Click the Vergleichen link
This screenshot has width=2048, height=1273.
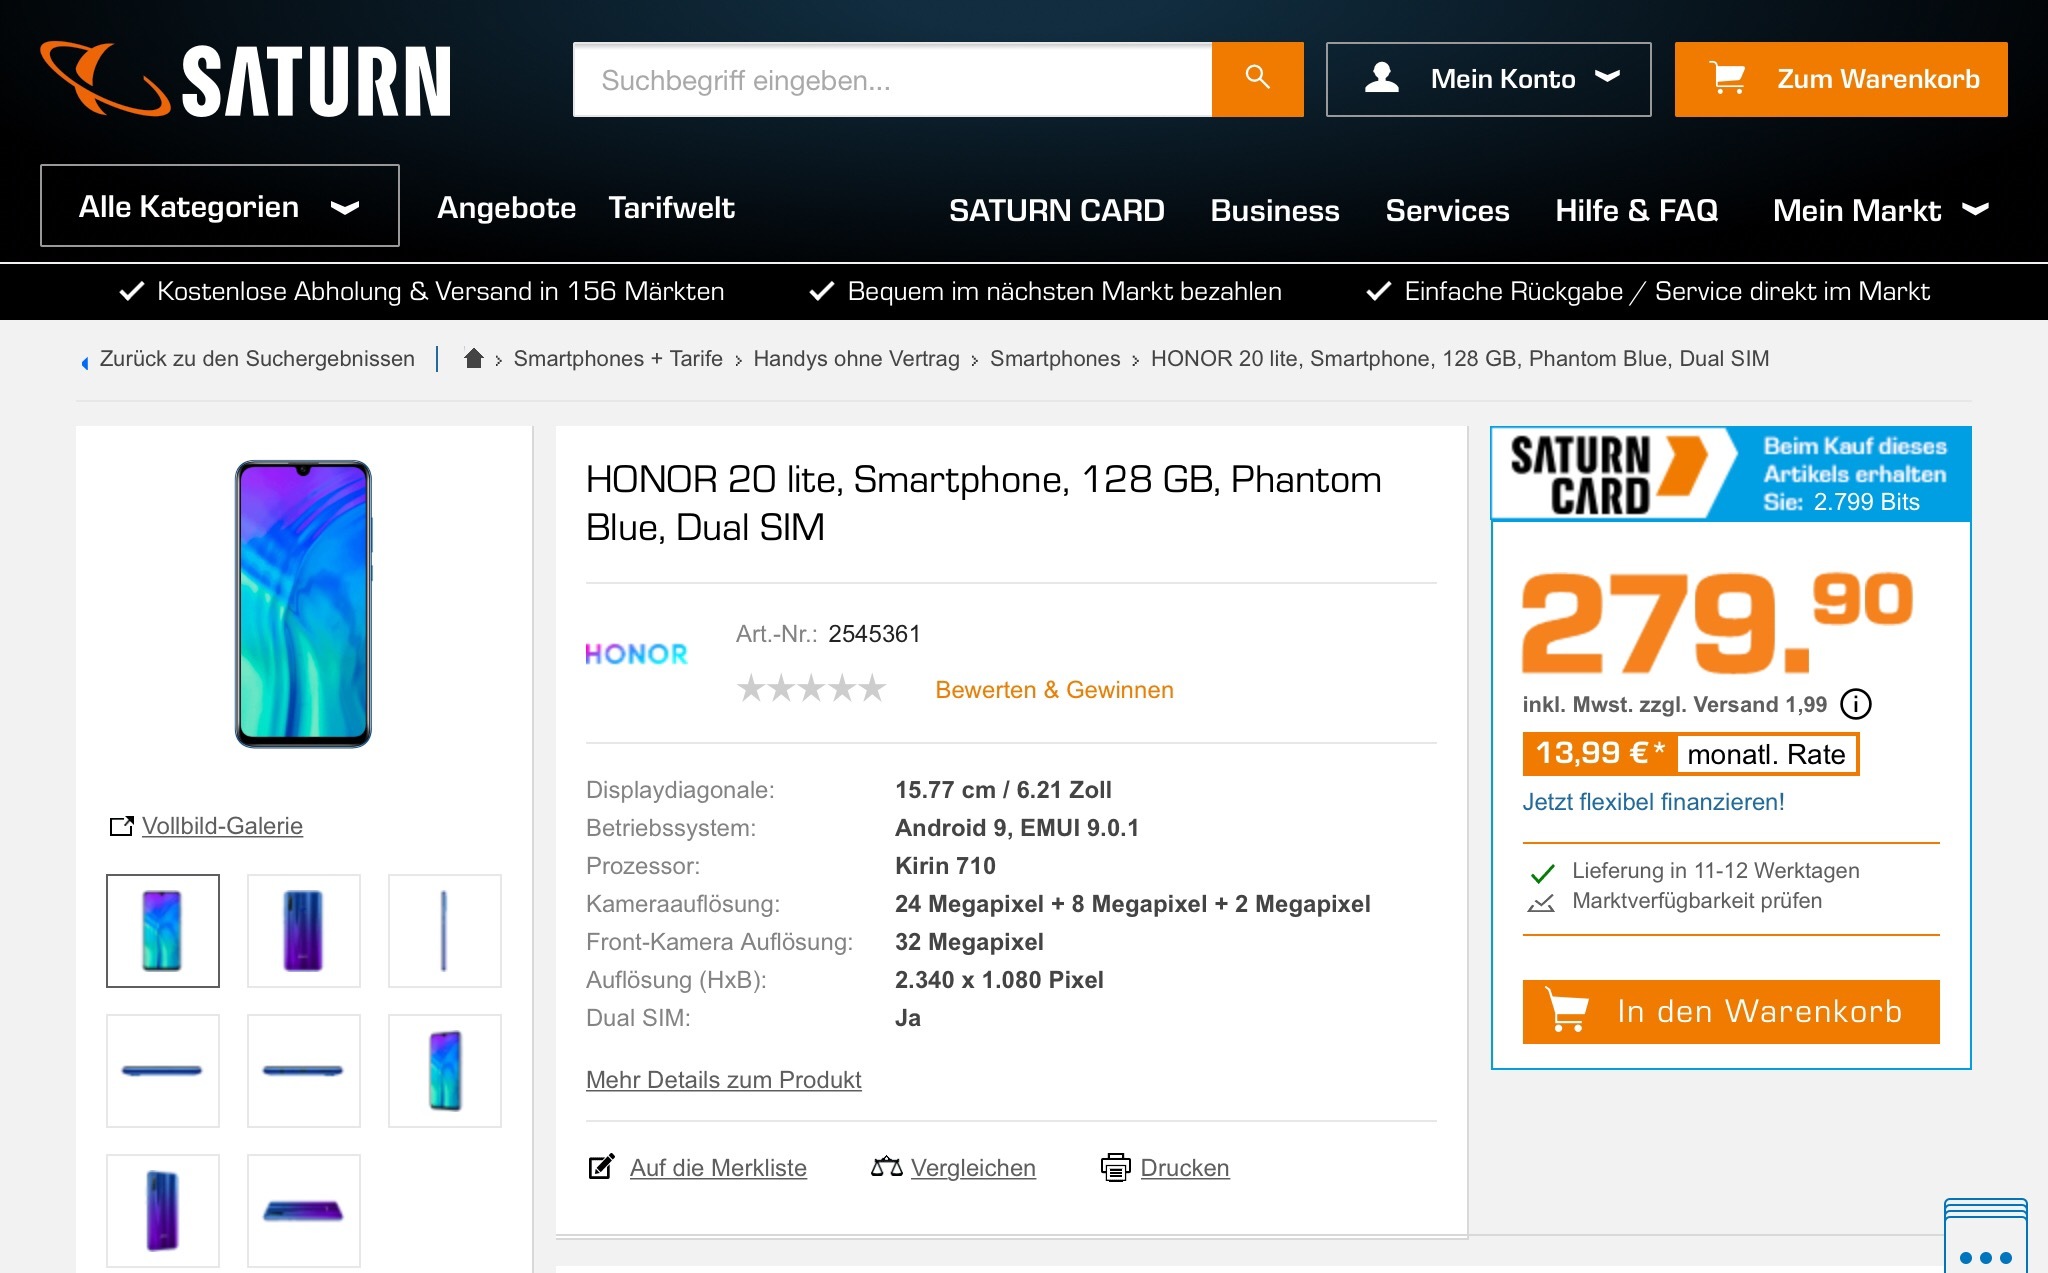click(973, 1168)
